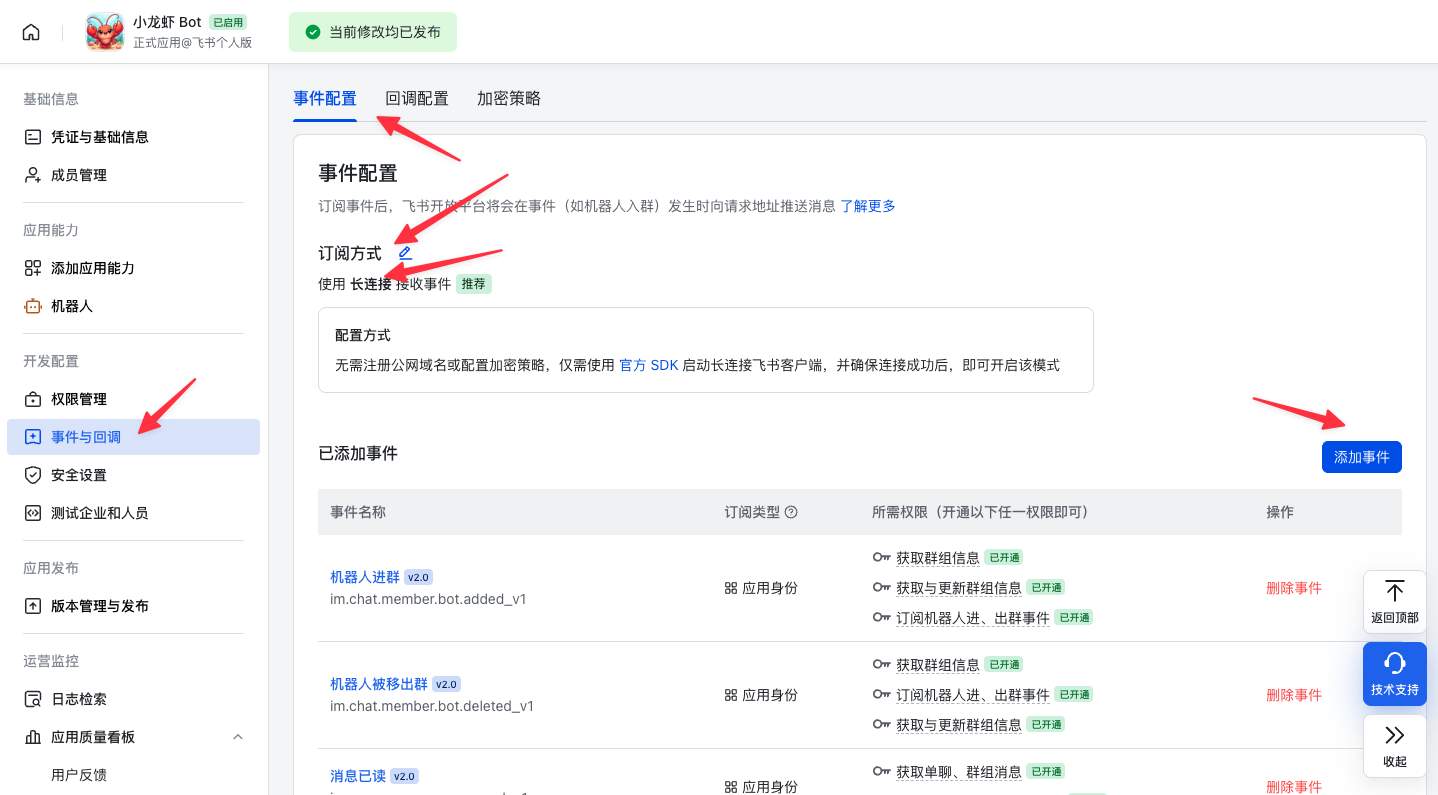1438x795 pixels.
Task: Click 订阅类型 help question icon
Action: tap(791, 512)
